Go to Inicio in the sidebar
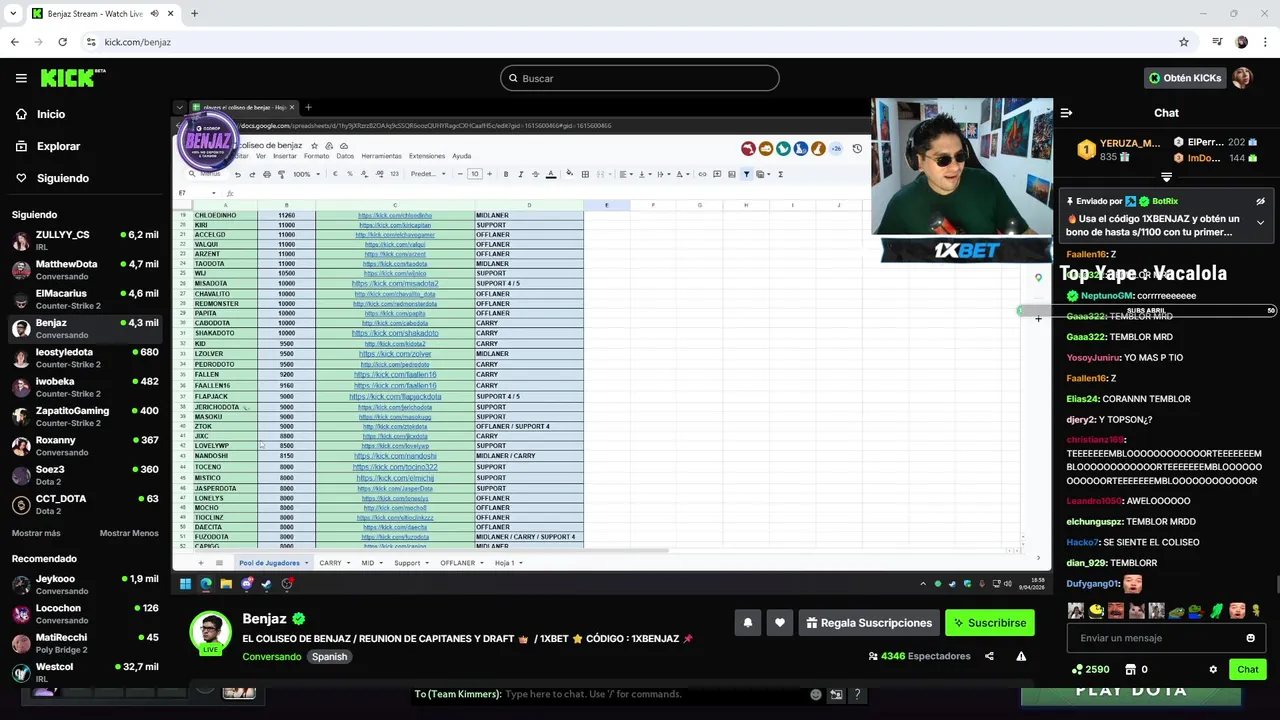Viewport: 1280px width, 720px height. click(x=51, y=114)
